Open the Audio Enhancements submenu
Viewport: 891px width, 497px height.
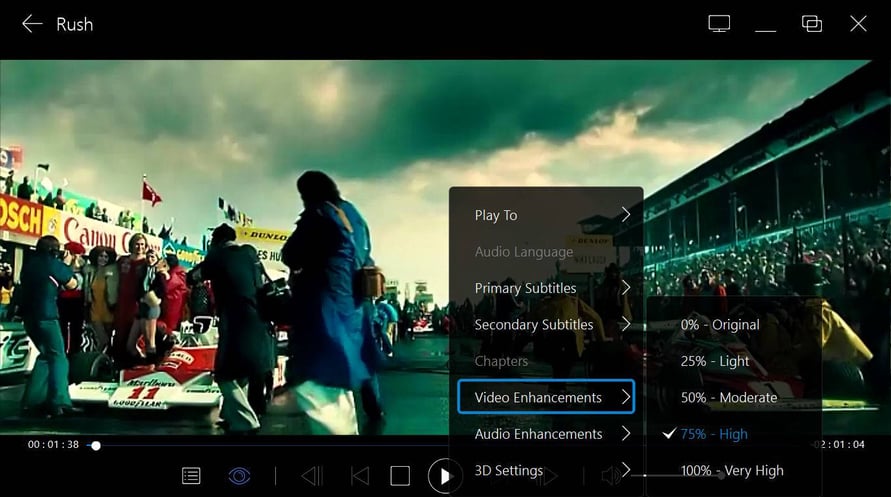point(546,434)
